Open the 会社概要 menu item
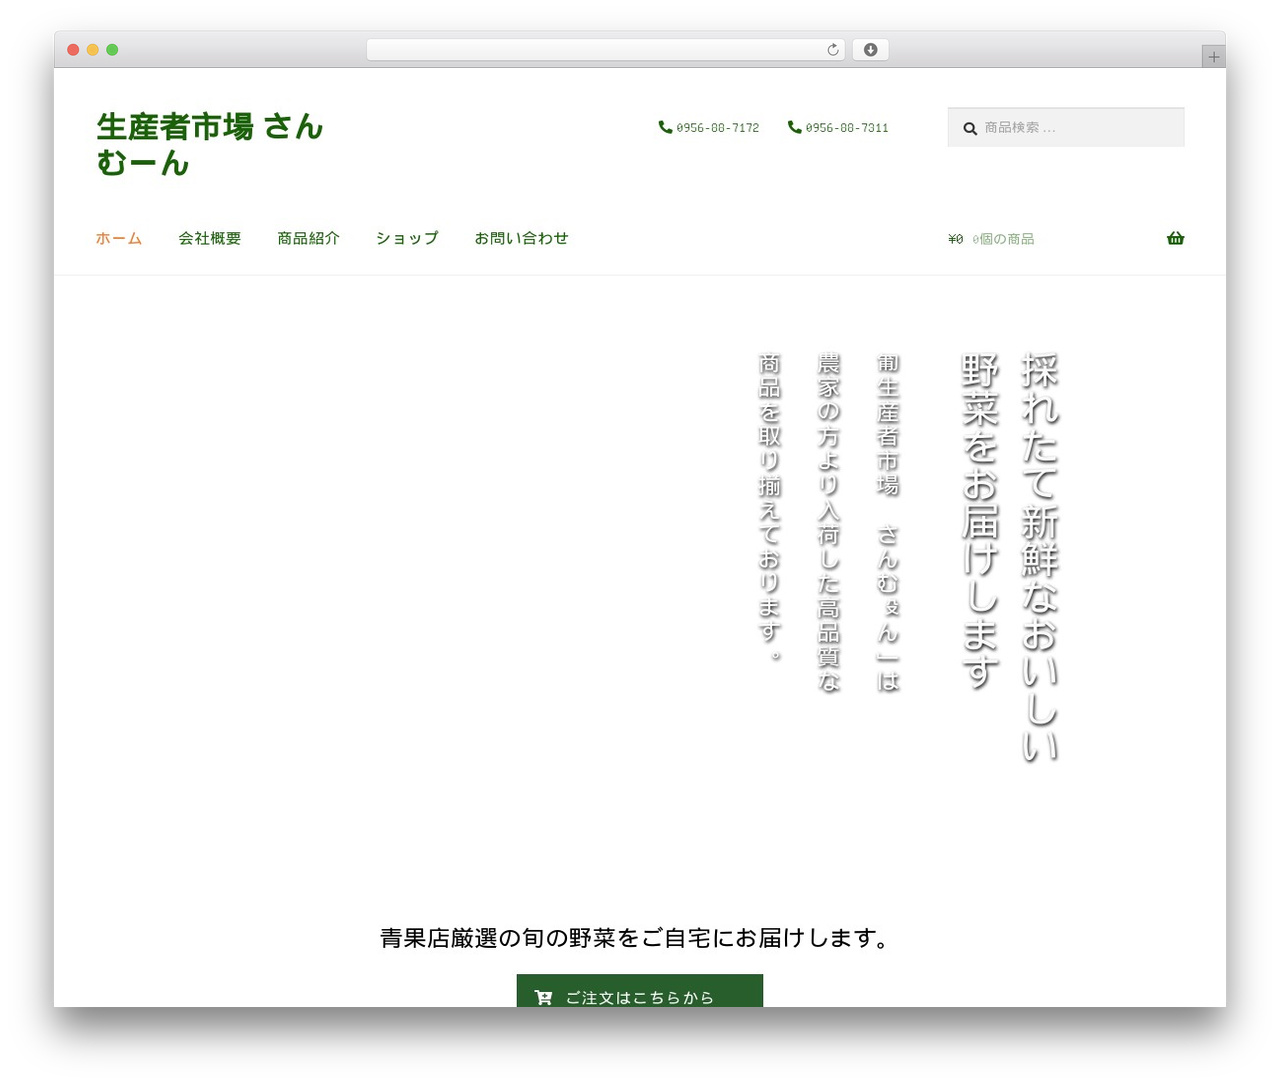 point(210,238)
